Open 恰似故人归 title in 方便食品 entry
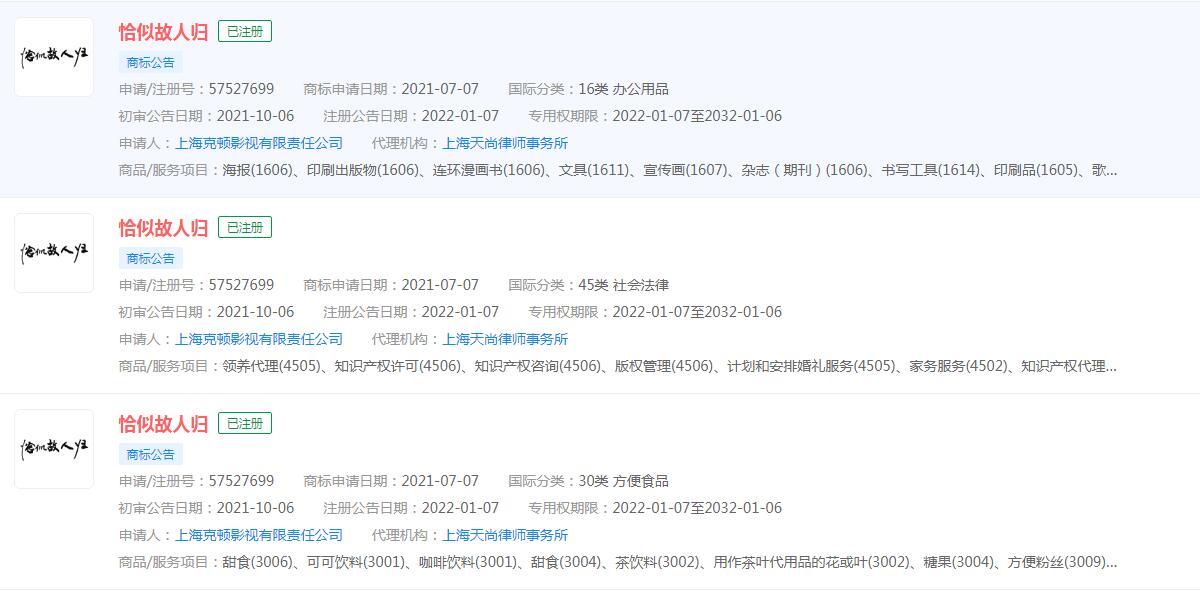 tap(163, 423)
